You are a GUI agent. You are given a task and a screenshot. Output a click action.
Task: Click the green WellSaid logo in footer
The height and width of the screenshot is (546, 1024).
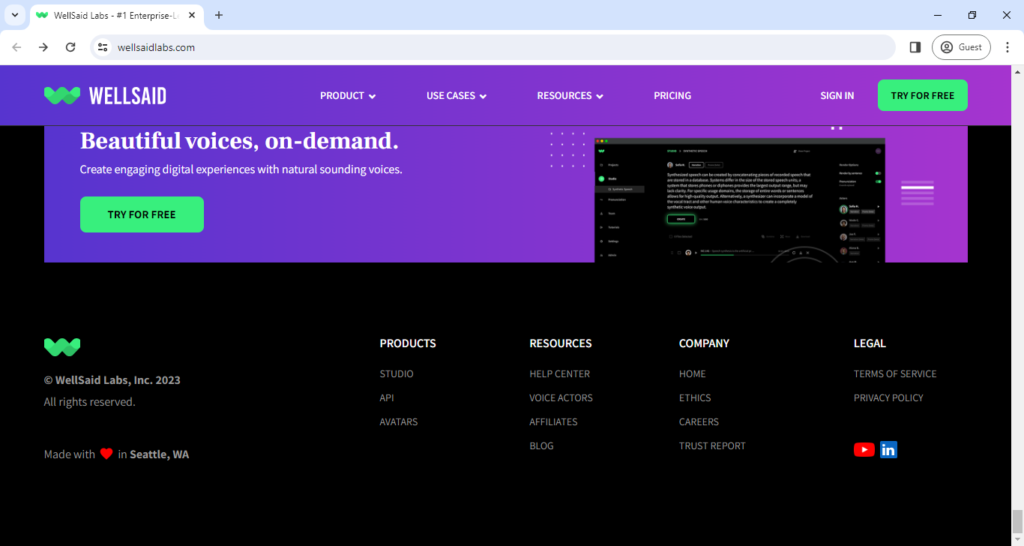pos(62,347)
